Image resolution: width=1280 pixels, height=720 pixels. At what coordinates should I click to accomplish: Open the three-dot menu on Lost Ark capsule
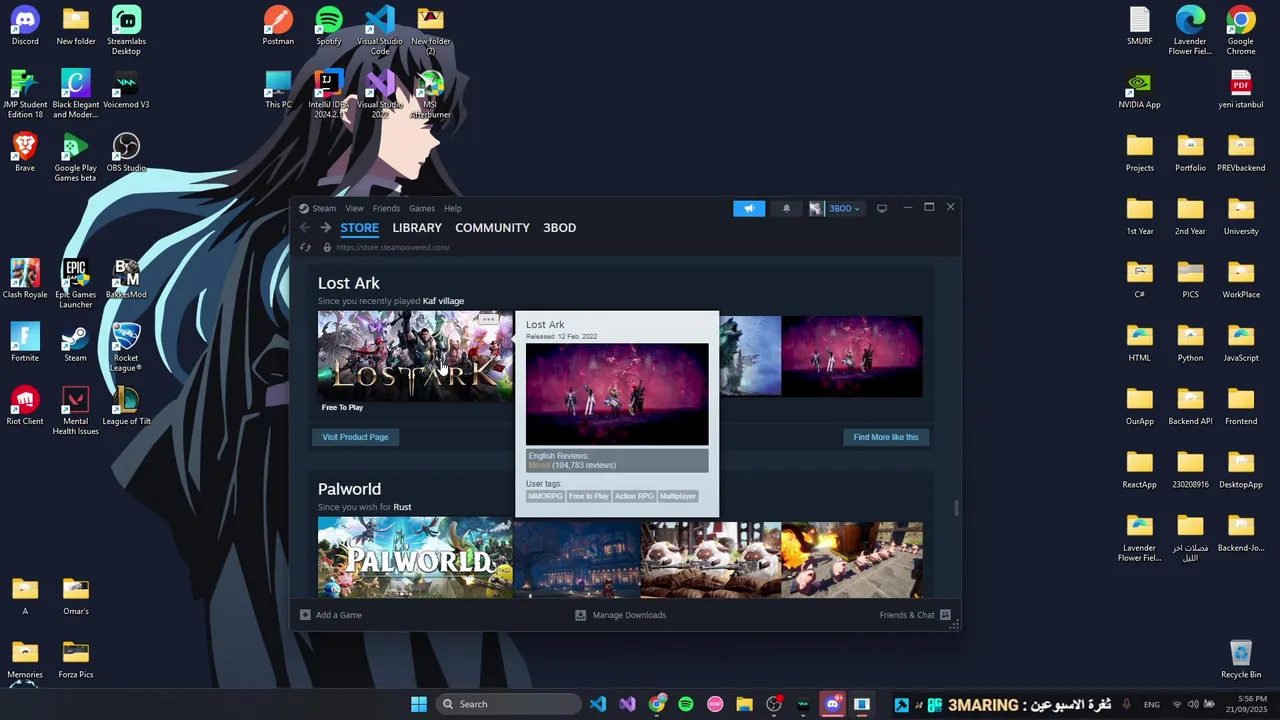tap(488, 320)
